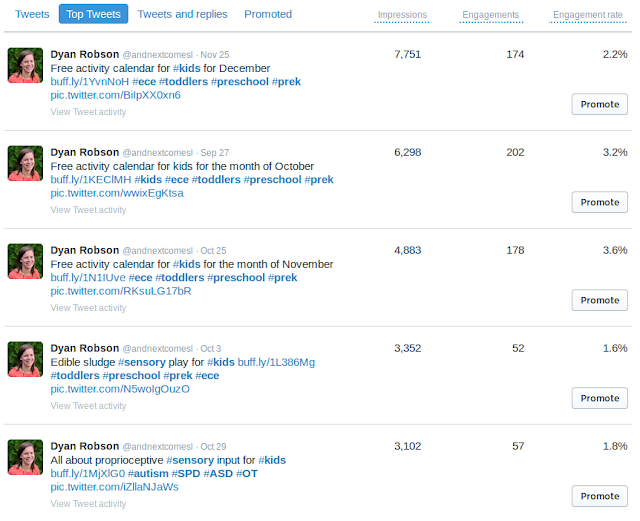Screen dimensions: 640x521
Task: Click #ece hashtag in December calendar tweet
Action: pos(144,82)
